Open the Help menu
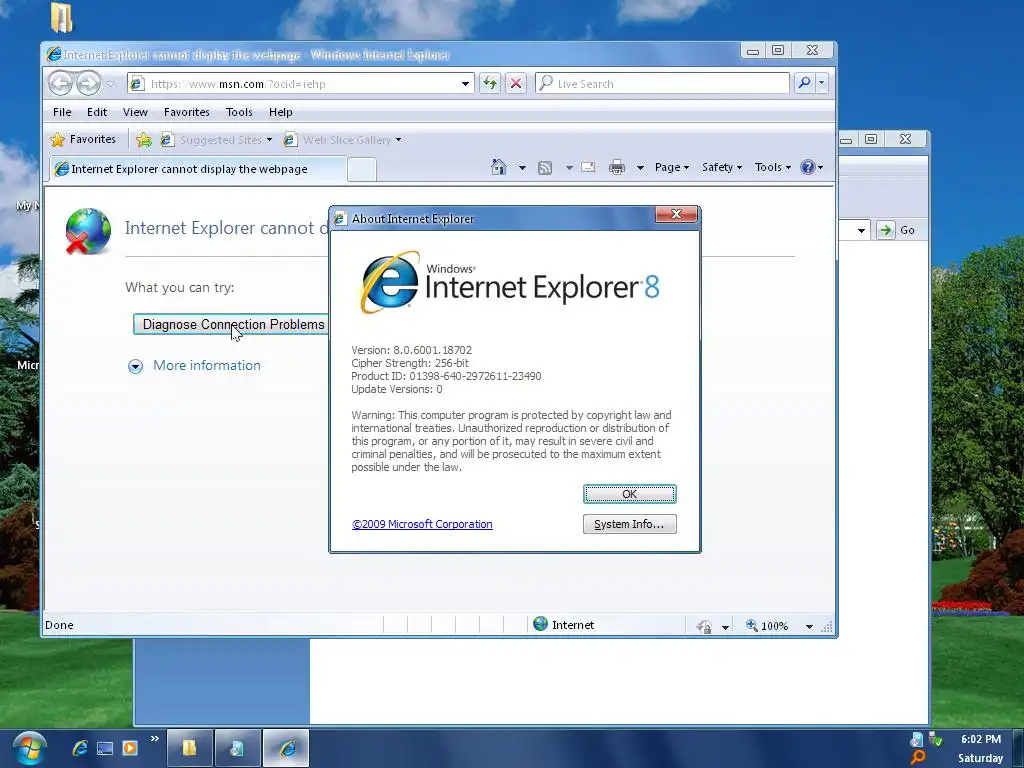Image resolution: width=1024 pixels, height=768 pixels. coord(281,112)
